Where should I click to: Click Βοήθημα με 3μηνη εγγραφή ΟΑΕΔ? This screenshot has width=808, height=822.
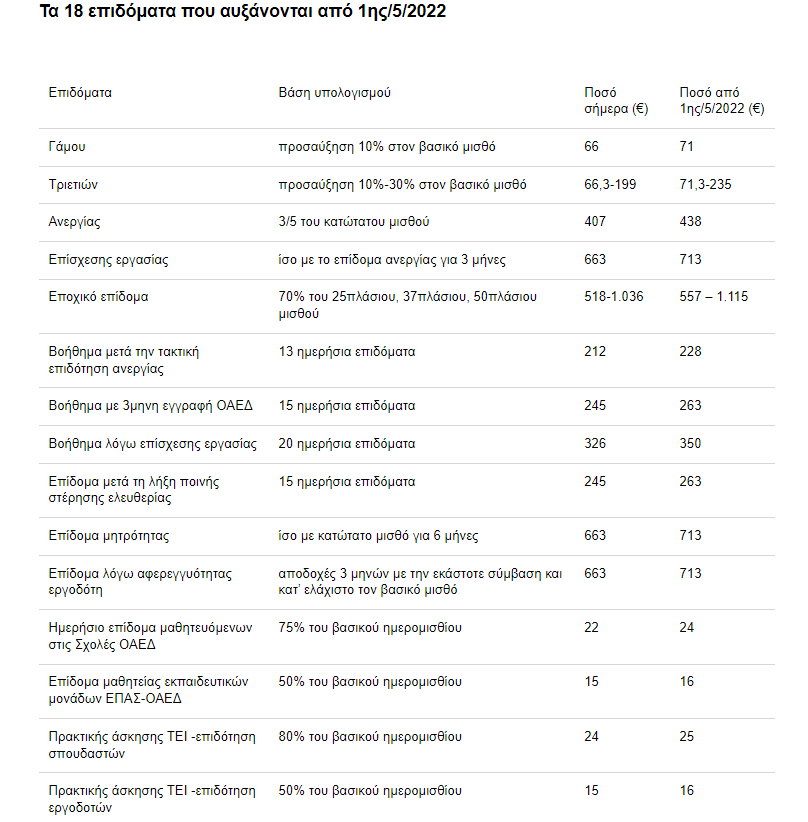click(150, 406)
